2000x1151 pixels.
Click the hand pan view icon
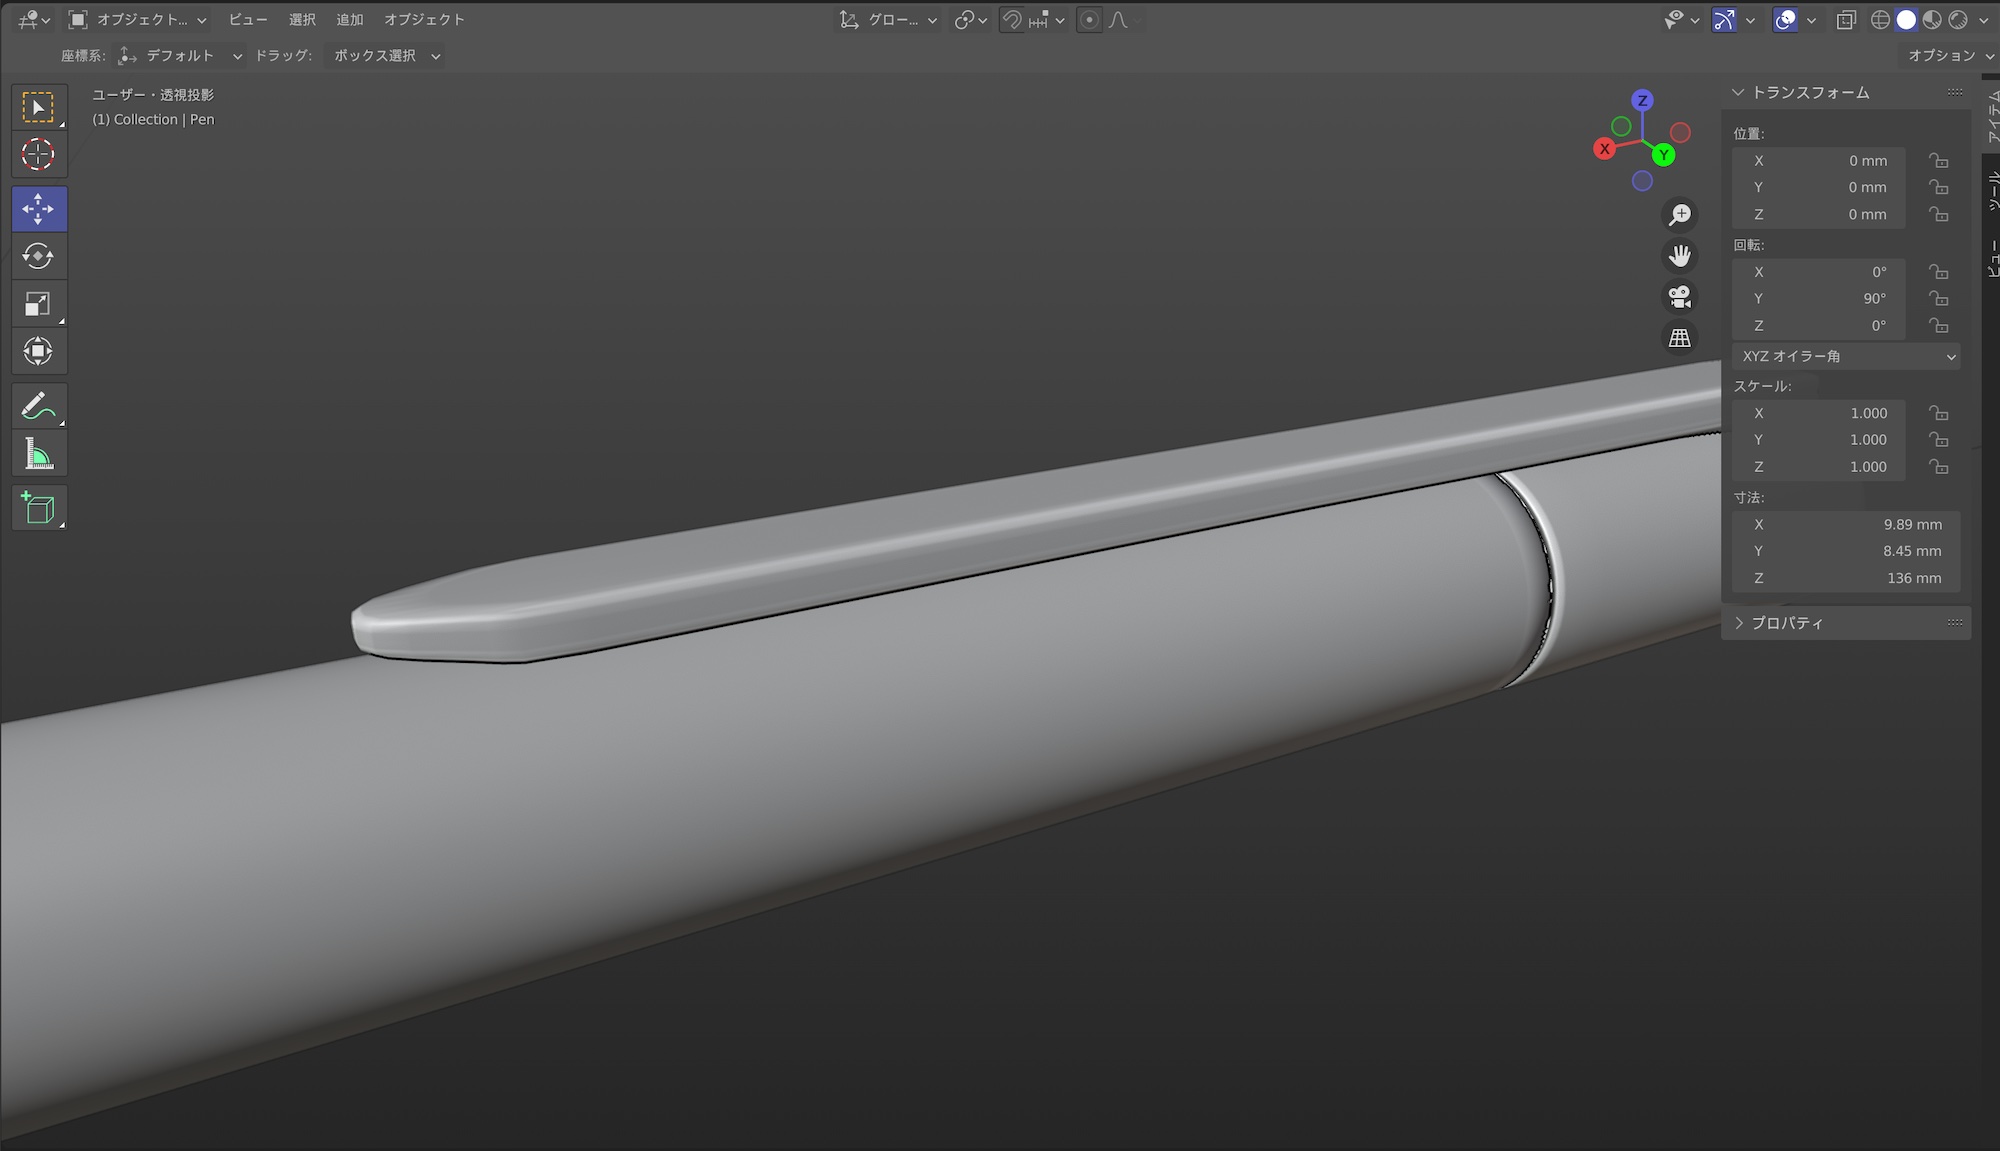coord(1680,256)
